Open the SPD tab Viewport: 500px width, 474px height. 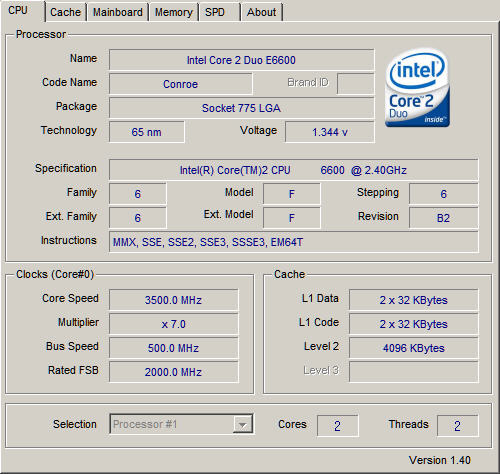click(219, 12)
